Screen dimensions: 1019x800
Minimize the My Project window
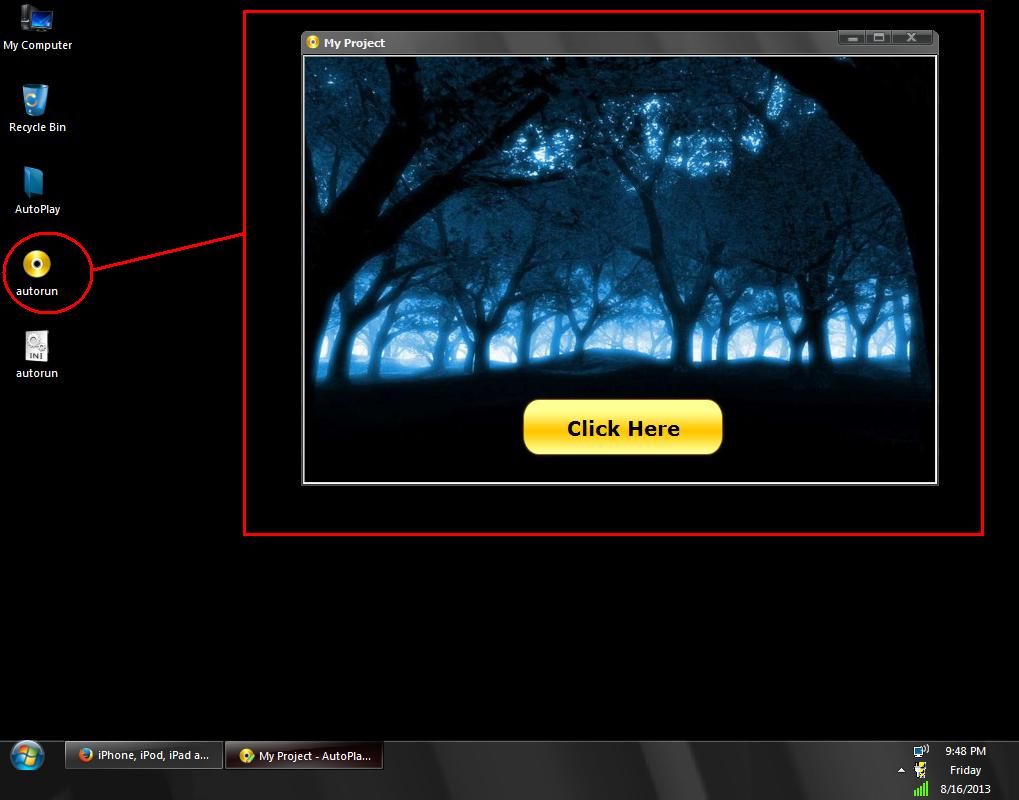coord(853,38)
